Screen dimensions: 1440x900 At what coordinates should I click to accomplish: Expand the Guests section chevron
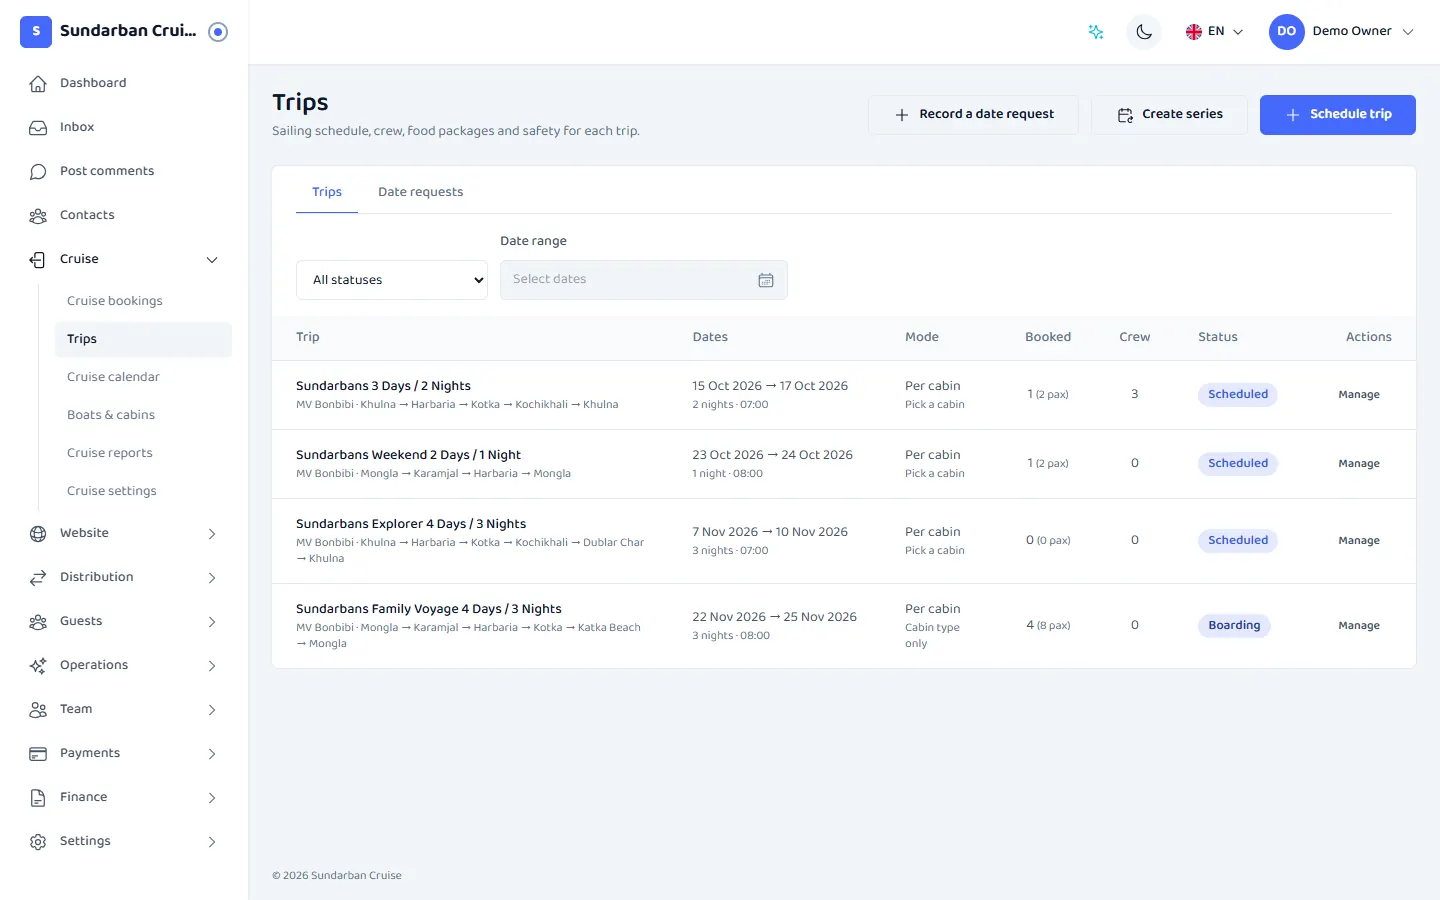[x=212, y=622]
